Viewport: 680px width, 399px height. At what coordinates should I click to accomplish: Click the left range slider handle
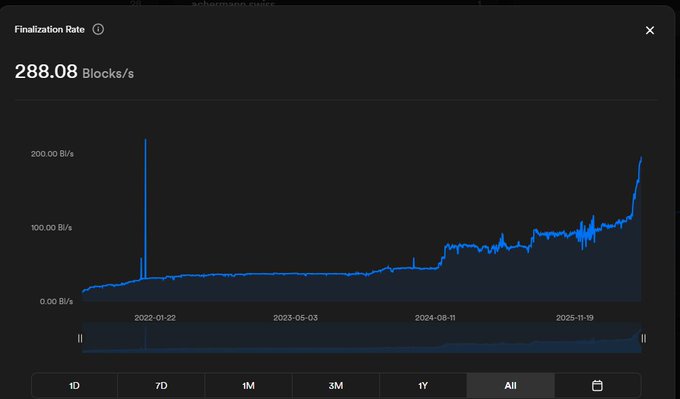(80, 338)
